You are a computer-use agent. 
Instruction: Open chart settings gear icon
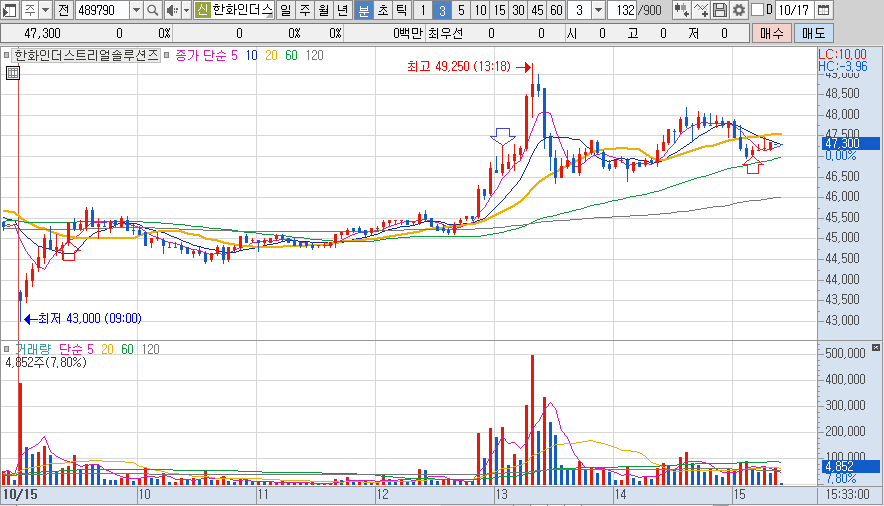[x=739, y=10]
